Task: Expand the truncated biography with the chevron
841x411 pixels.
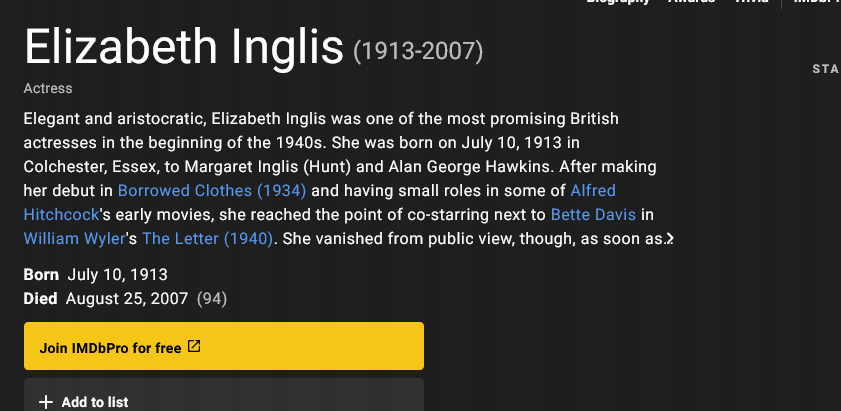Action: [x=670, y=240]
